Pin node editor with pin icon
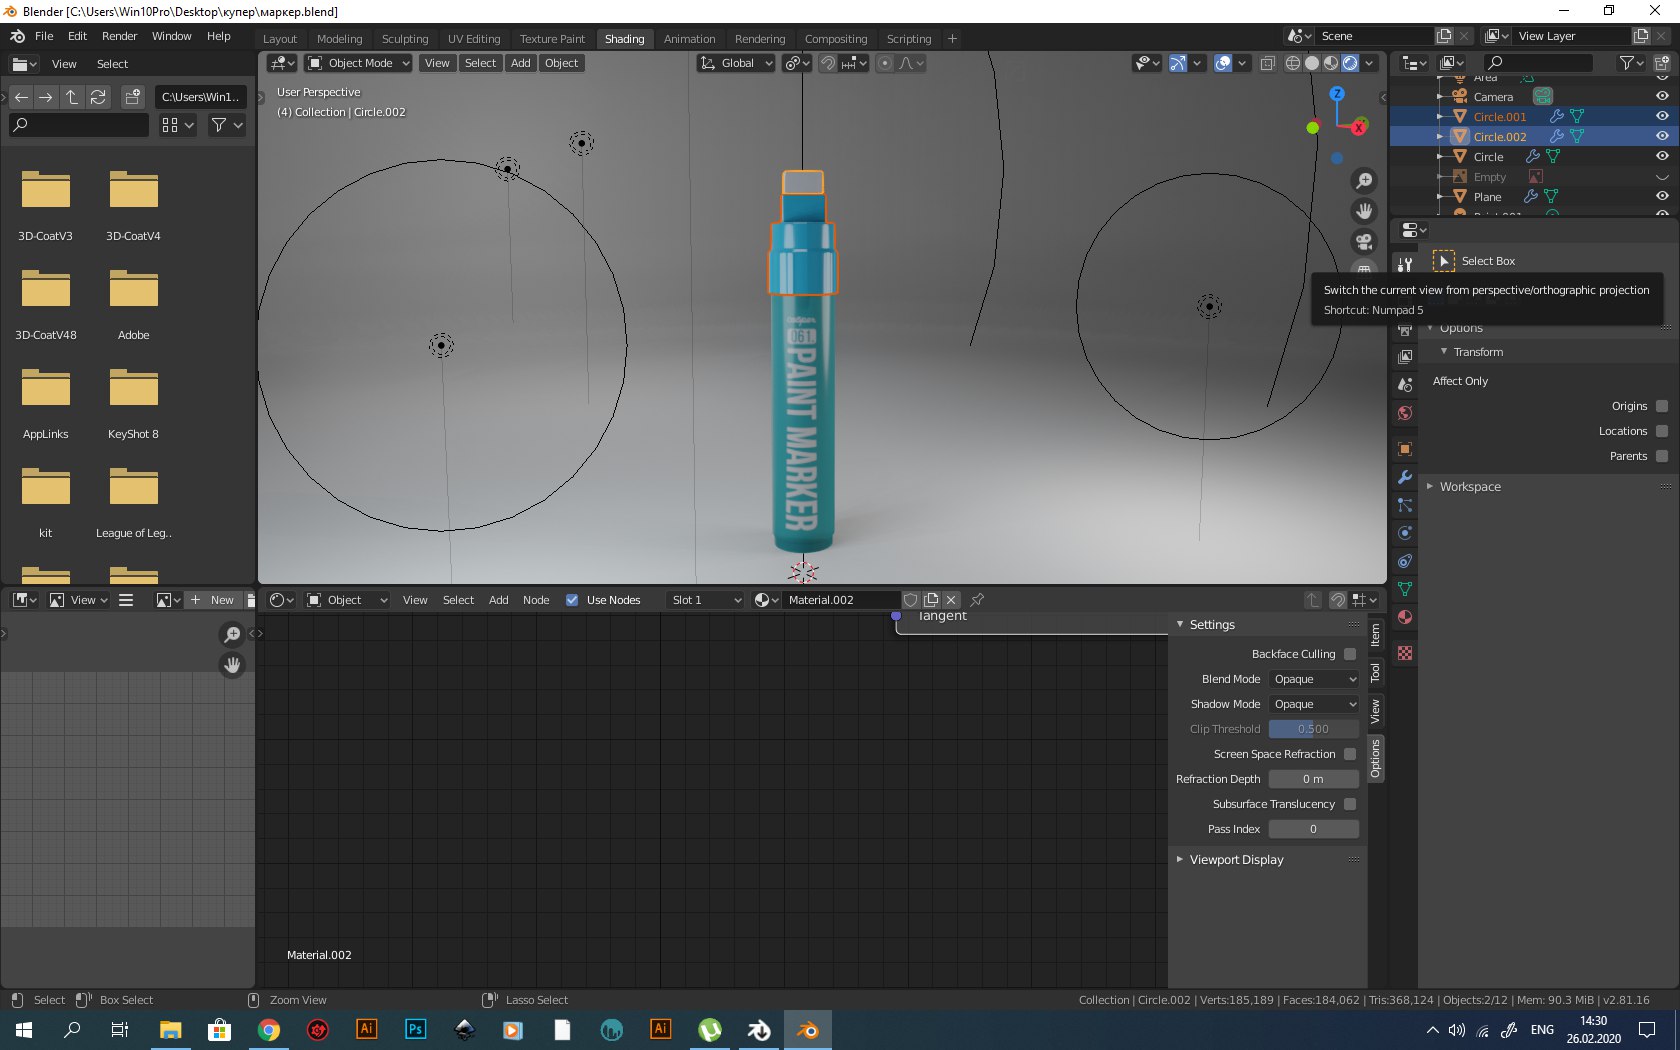The image size is (1680, 1050). pos(977,600)
